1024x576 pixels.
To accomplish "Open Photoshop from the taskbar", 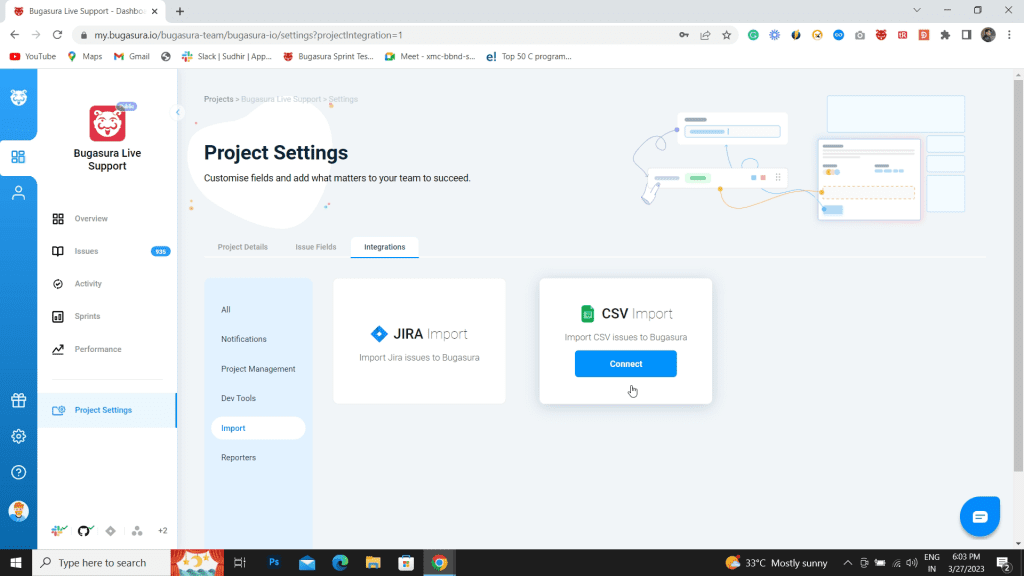I will pyautogui.click(x=274, y=562).
